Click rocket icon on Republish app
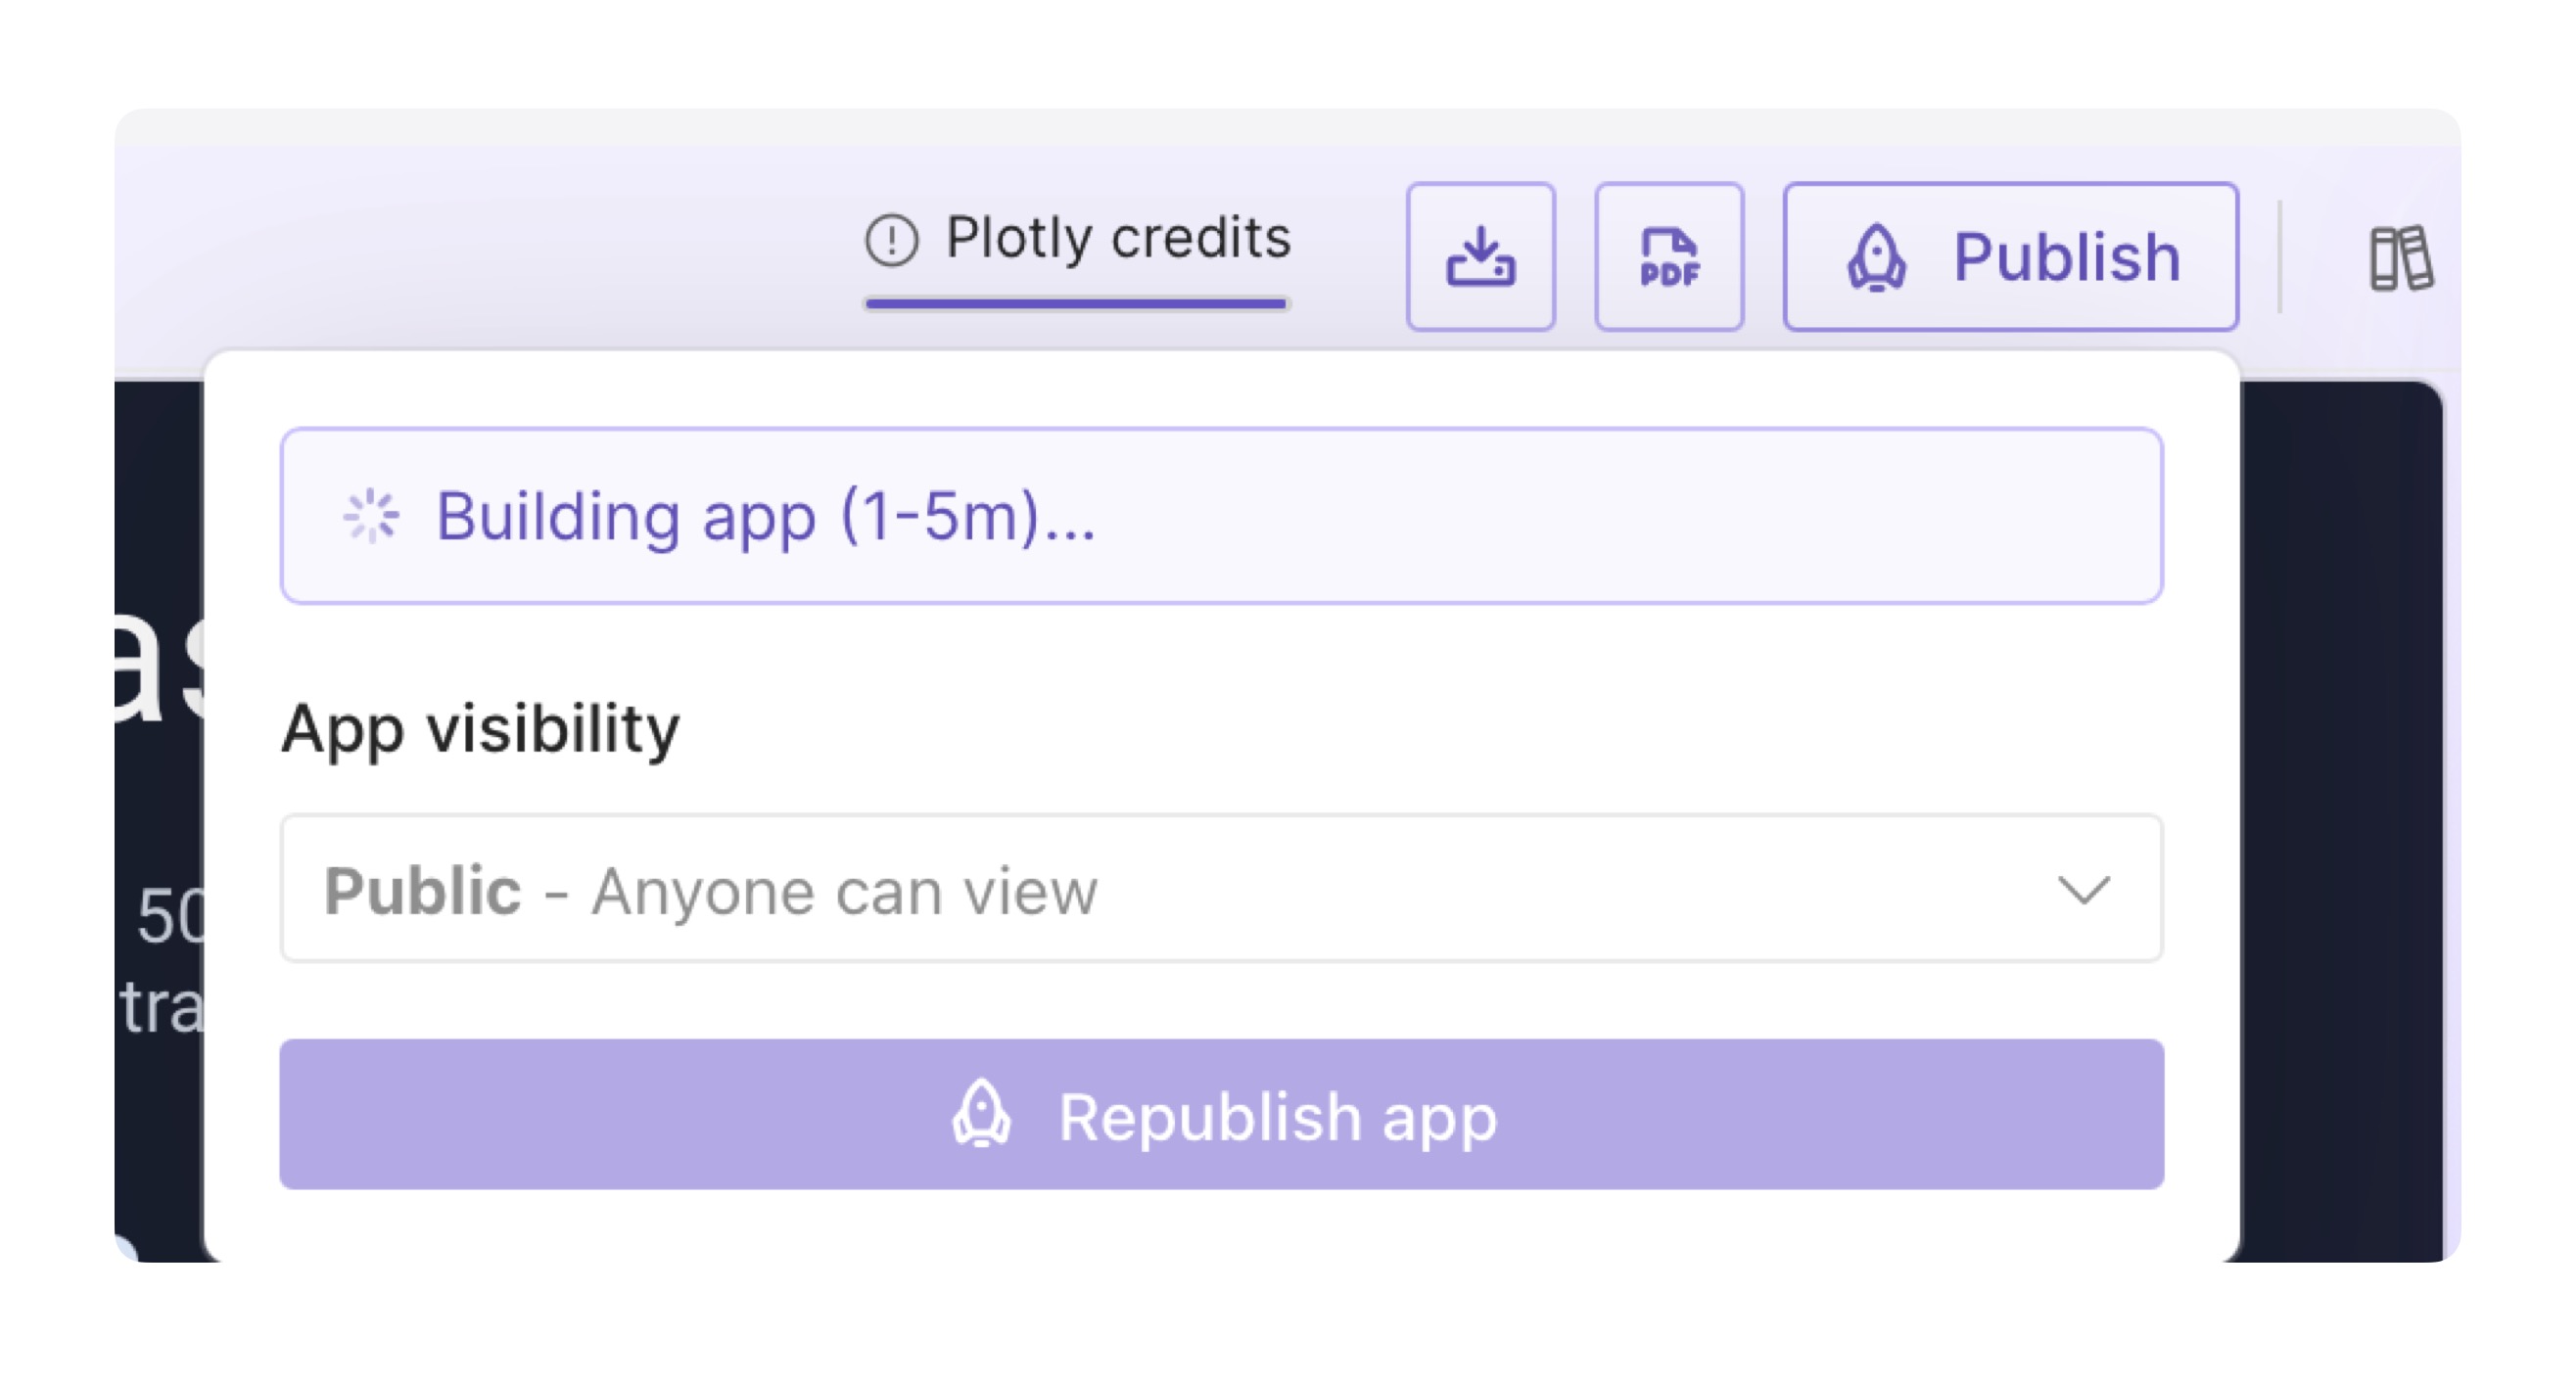The image size is (2576, 1383). [x=981, y=1114]
